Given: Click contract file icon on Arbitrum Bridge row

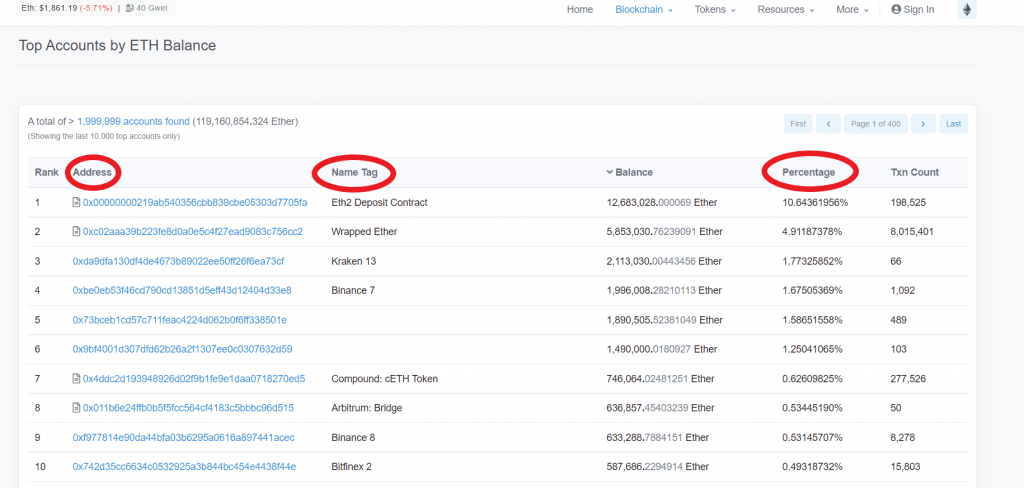Looking at the screenshot, I should point(77,408).
